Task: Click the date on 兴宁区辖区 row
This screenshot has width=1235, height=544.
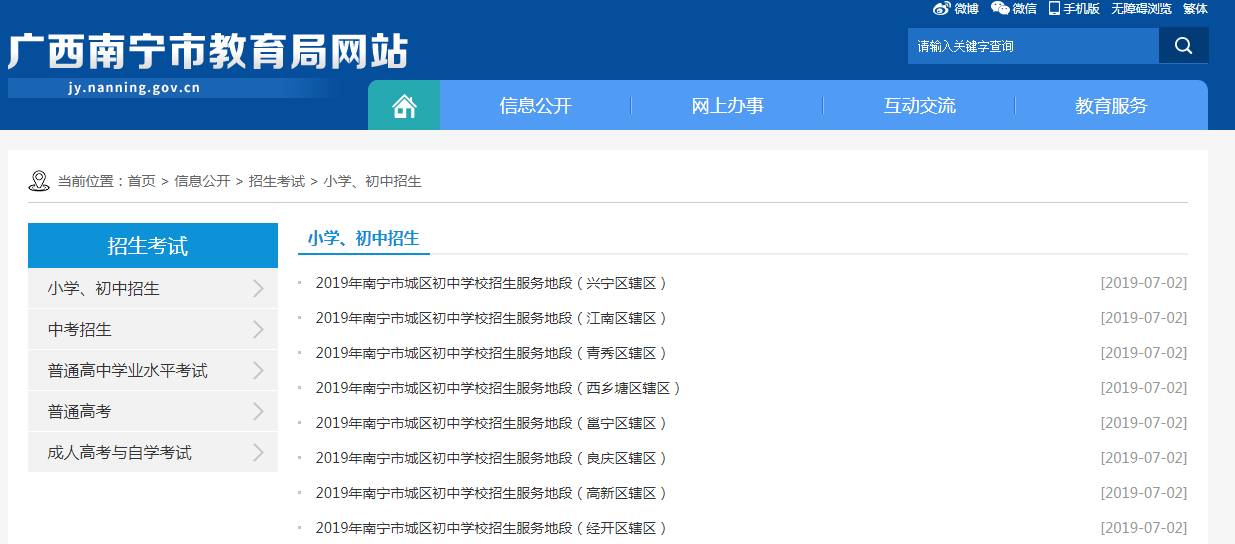Action: tap(1144, 283)
